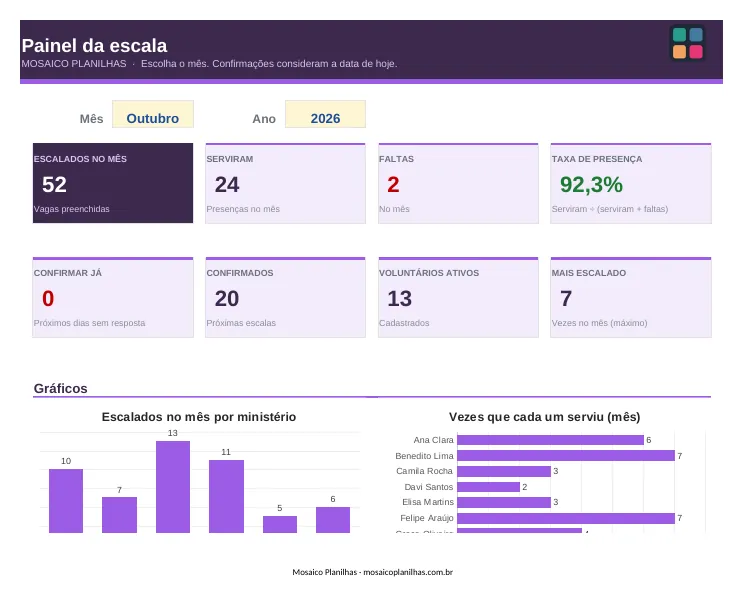Click Davi Santos's bar in the served chart

pos(488,487)
